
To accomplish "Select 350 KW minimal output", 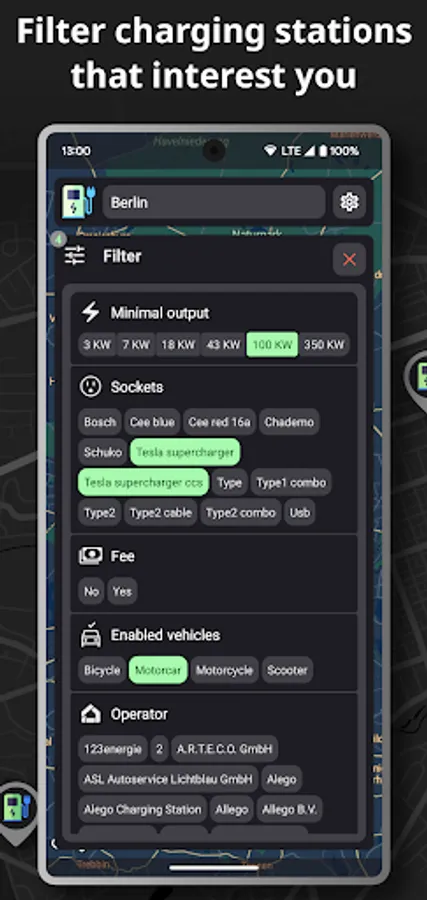I will click(324, 344).
